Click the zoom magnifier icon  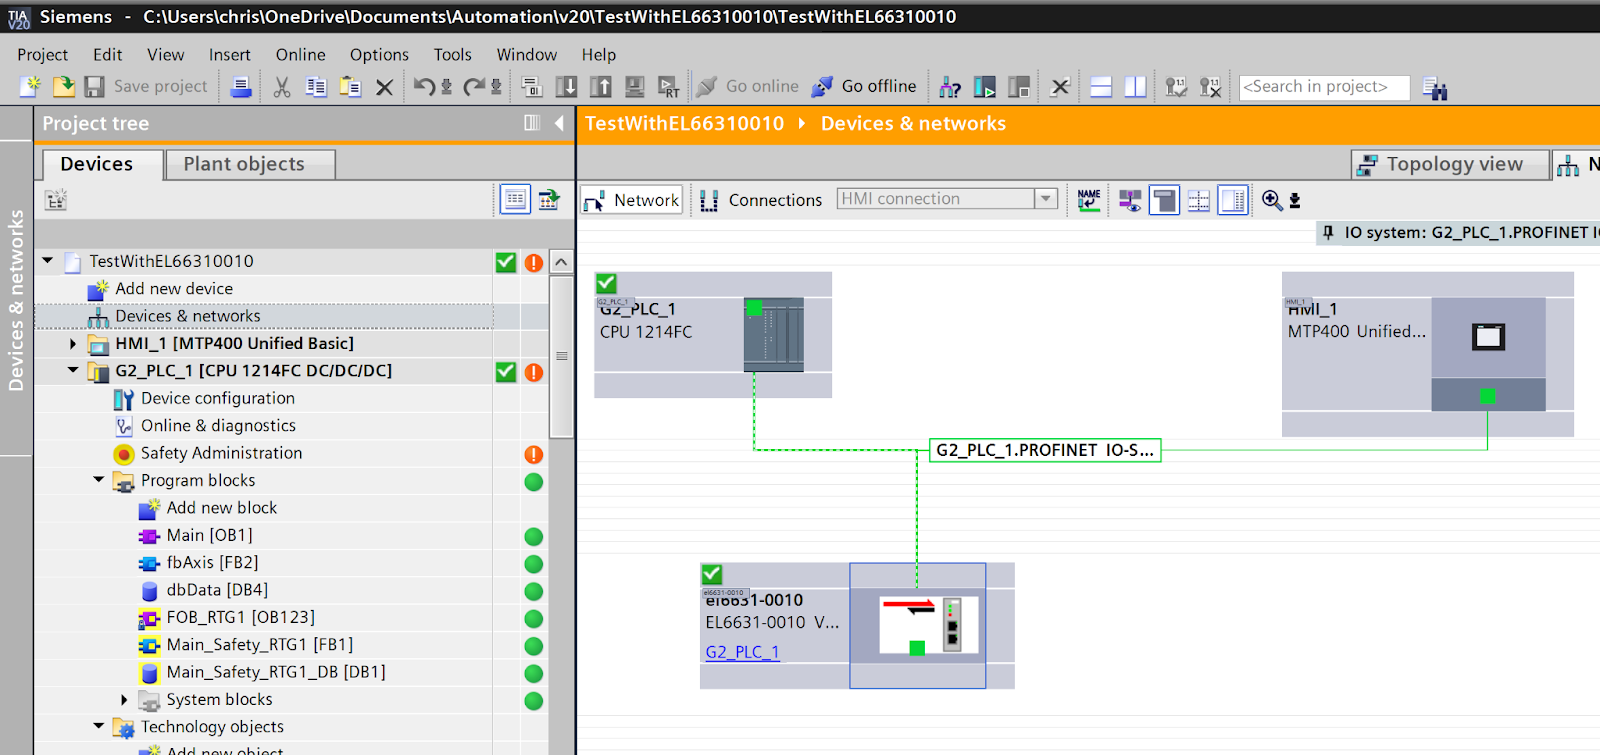[1272, 200]
